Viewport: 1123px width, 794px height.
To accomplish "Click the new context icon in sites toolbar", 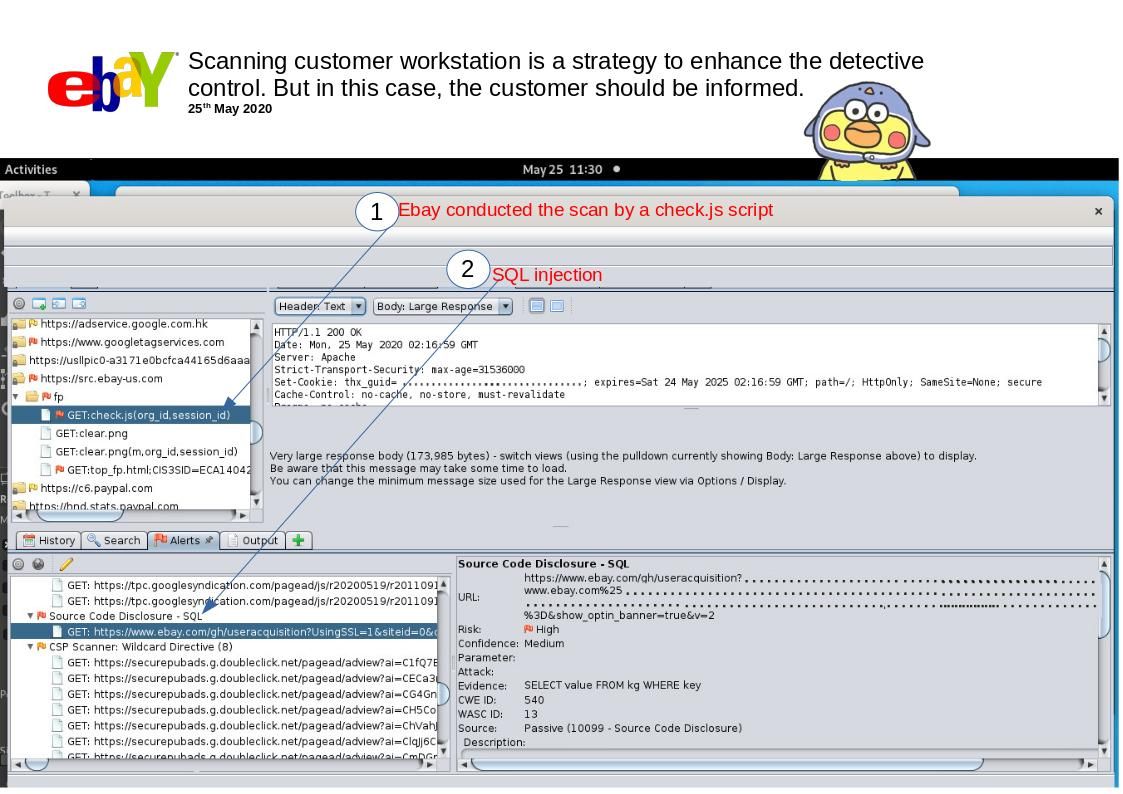I will coord(39,303).
